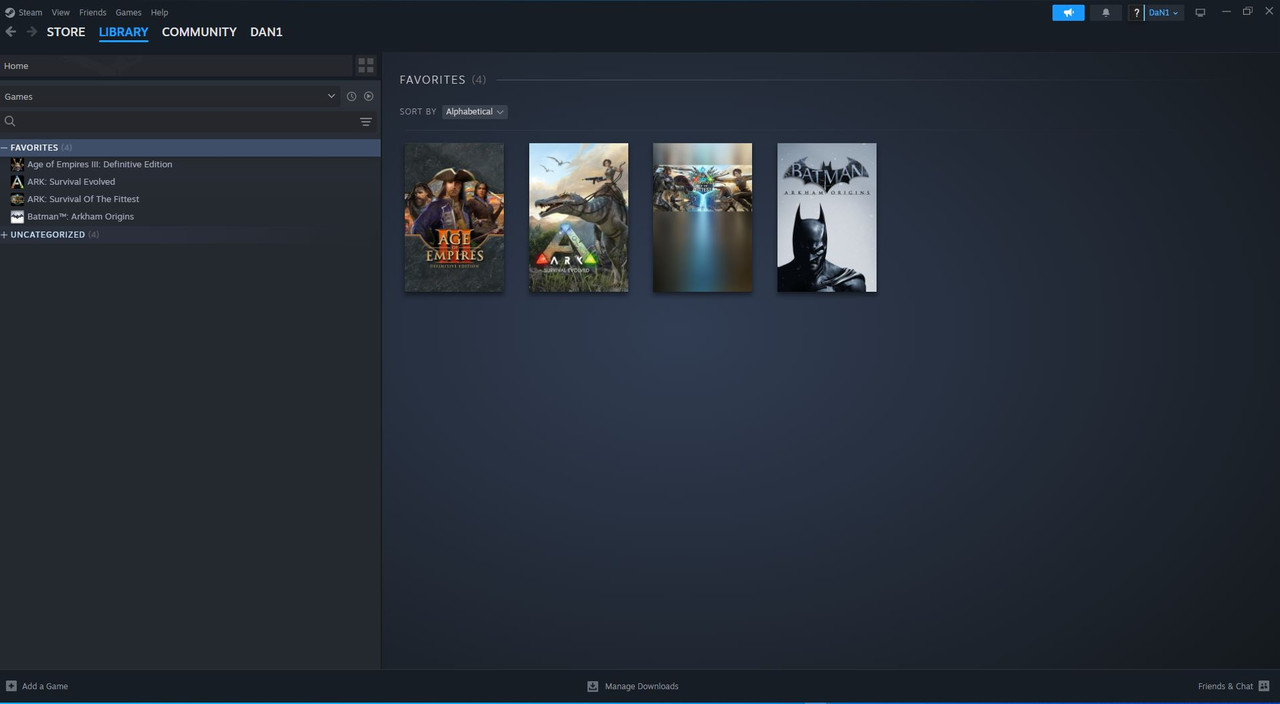Screen dimensions: 1280x704
Task: Click the download icon beside Manage Downloads
Action: (x=592, y=686)
